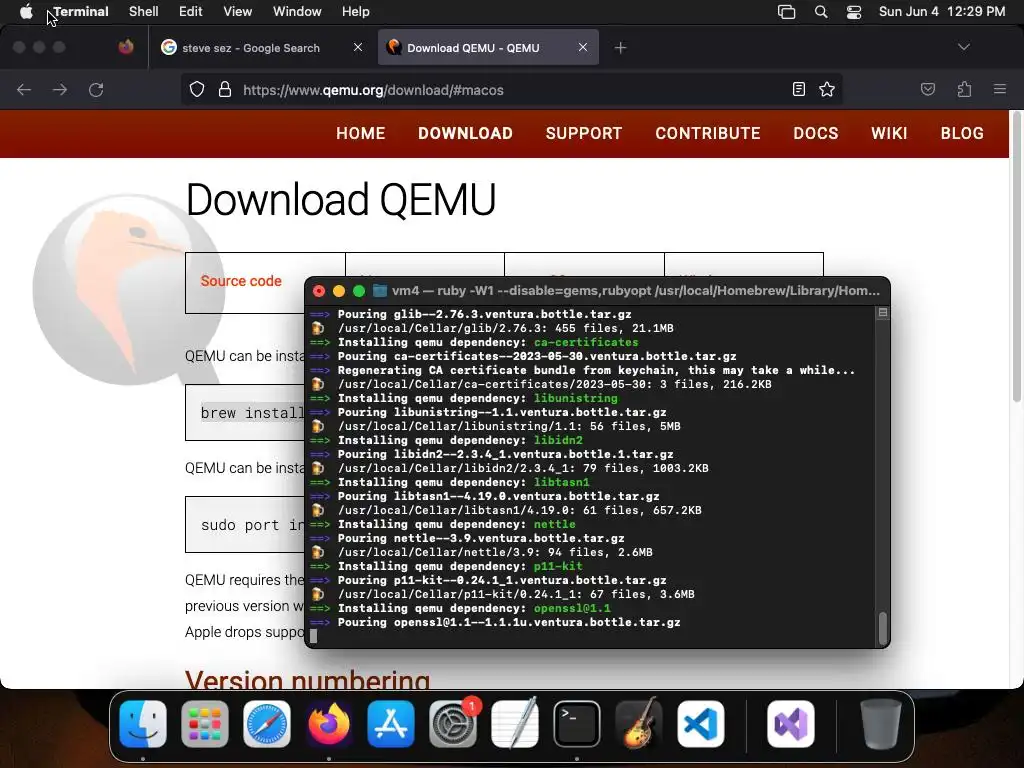Go to QEMU HOME page
Screen dimensions: 1024x768
click(x=360, y=133)
